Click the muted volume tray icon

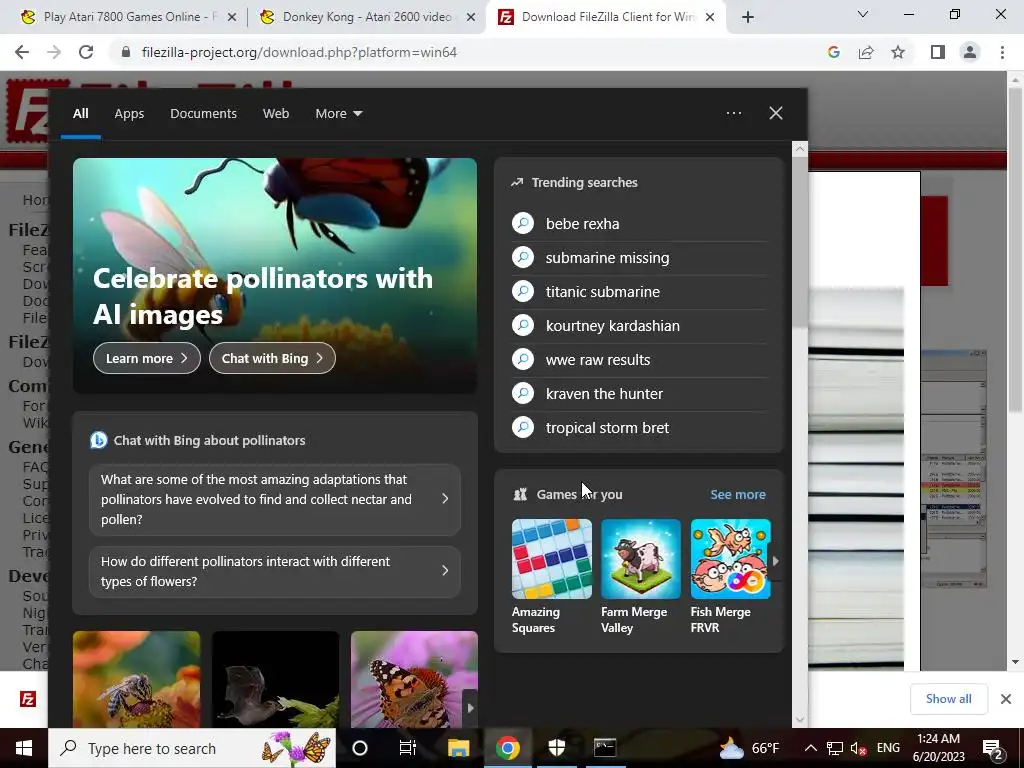(858, 748)
